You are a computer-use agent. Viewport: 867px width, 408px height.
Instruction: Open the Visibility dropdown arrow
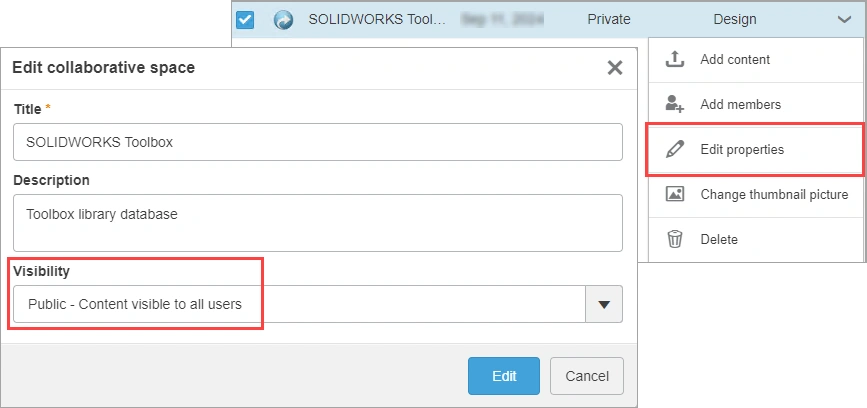603,304
